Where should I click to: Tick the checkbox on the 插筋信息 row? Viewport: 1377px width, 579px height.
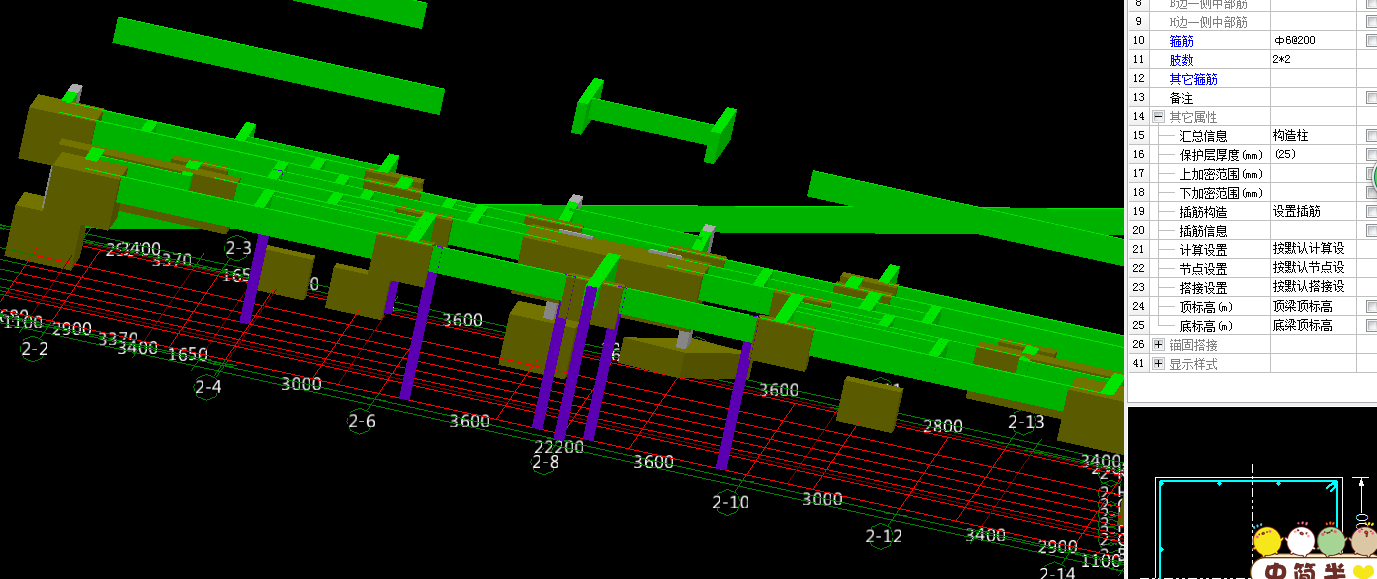pyautogui.click(x=1372, y=230)
